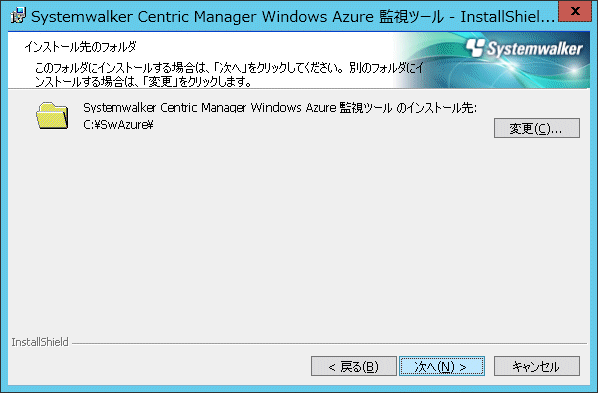598x393 pixels.
Task: Click the Systemwalker wordmark text in banner
Action: point(534,49)
